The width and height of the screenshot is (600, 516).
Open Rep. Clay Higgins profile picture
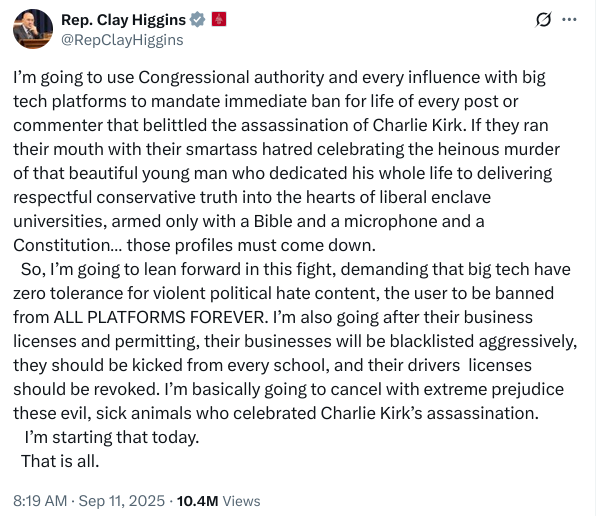(33, 29)
